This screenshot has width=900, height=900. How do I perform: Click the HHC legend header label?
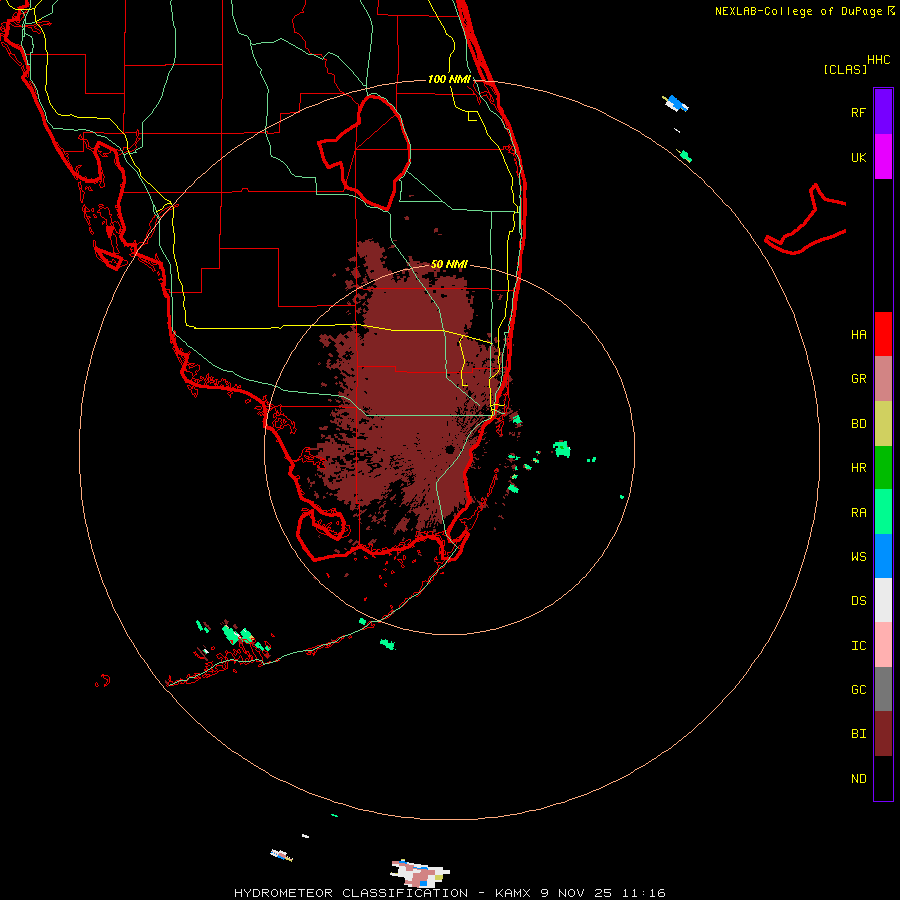coord(878,59)
